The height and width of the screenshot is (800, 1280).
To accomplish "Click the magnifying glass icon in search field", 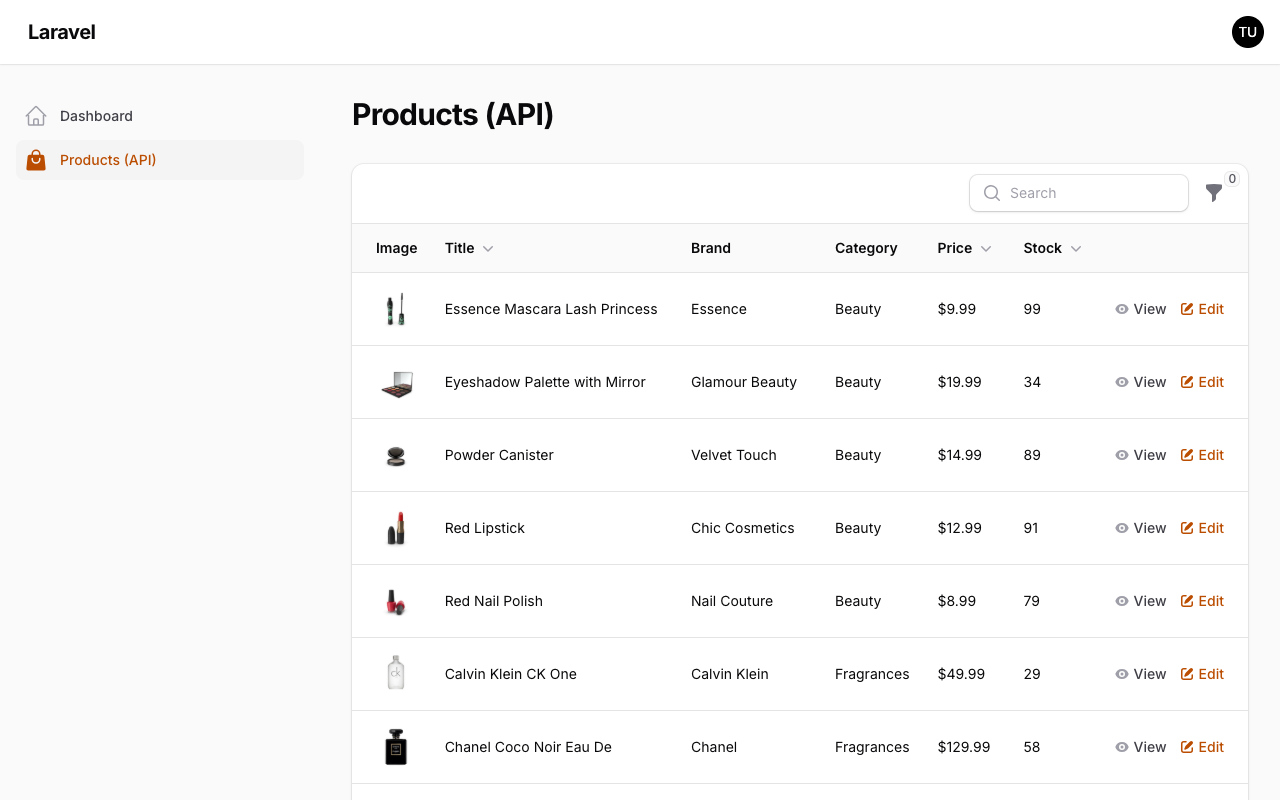I will pos(991,193).
